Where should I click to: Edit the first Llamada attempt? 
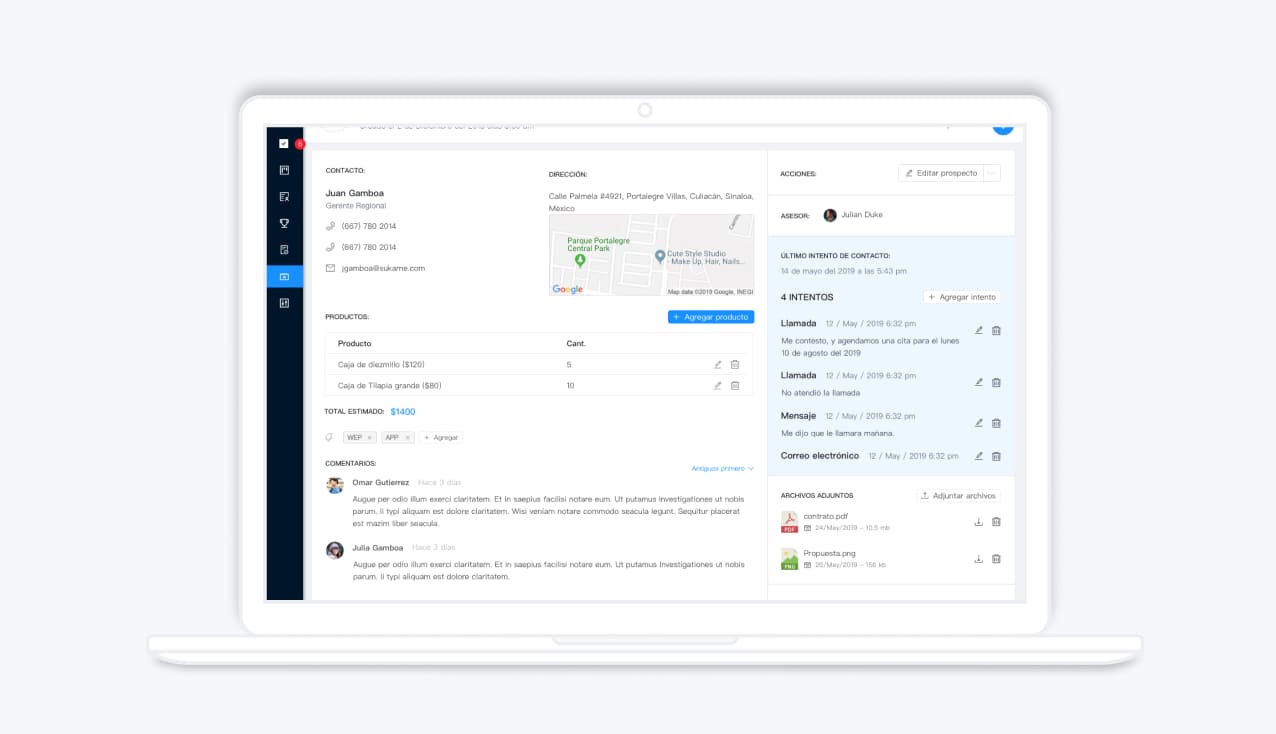pyautogui.click(x=979, y=331)
